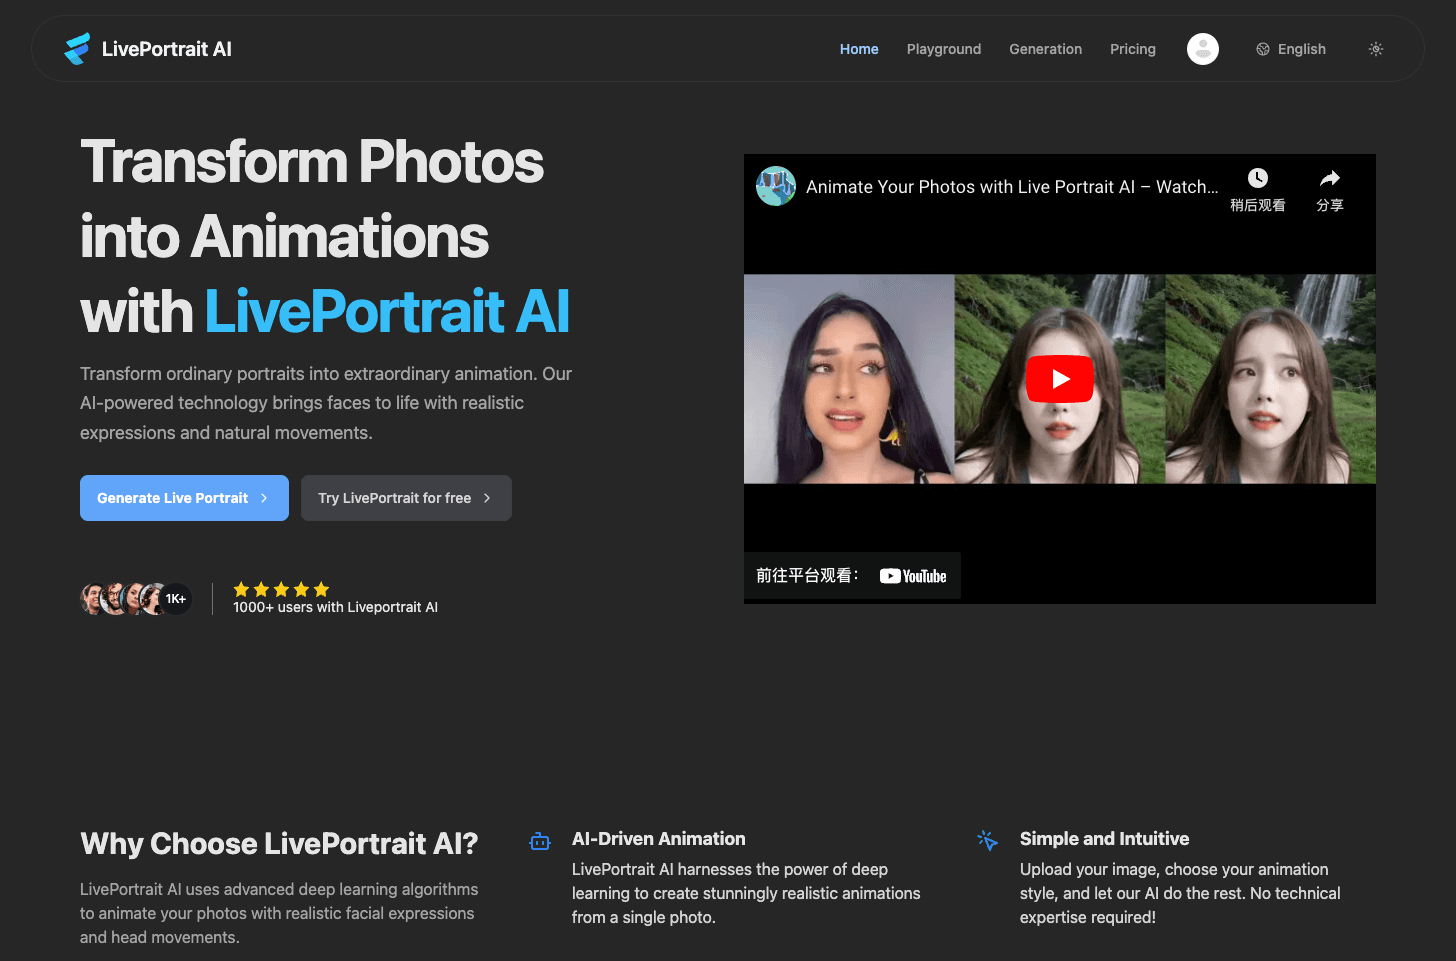Select Generation in the navigation menu
Image resolution: width=1456 pixels, height=961 pixels.
1045,48
